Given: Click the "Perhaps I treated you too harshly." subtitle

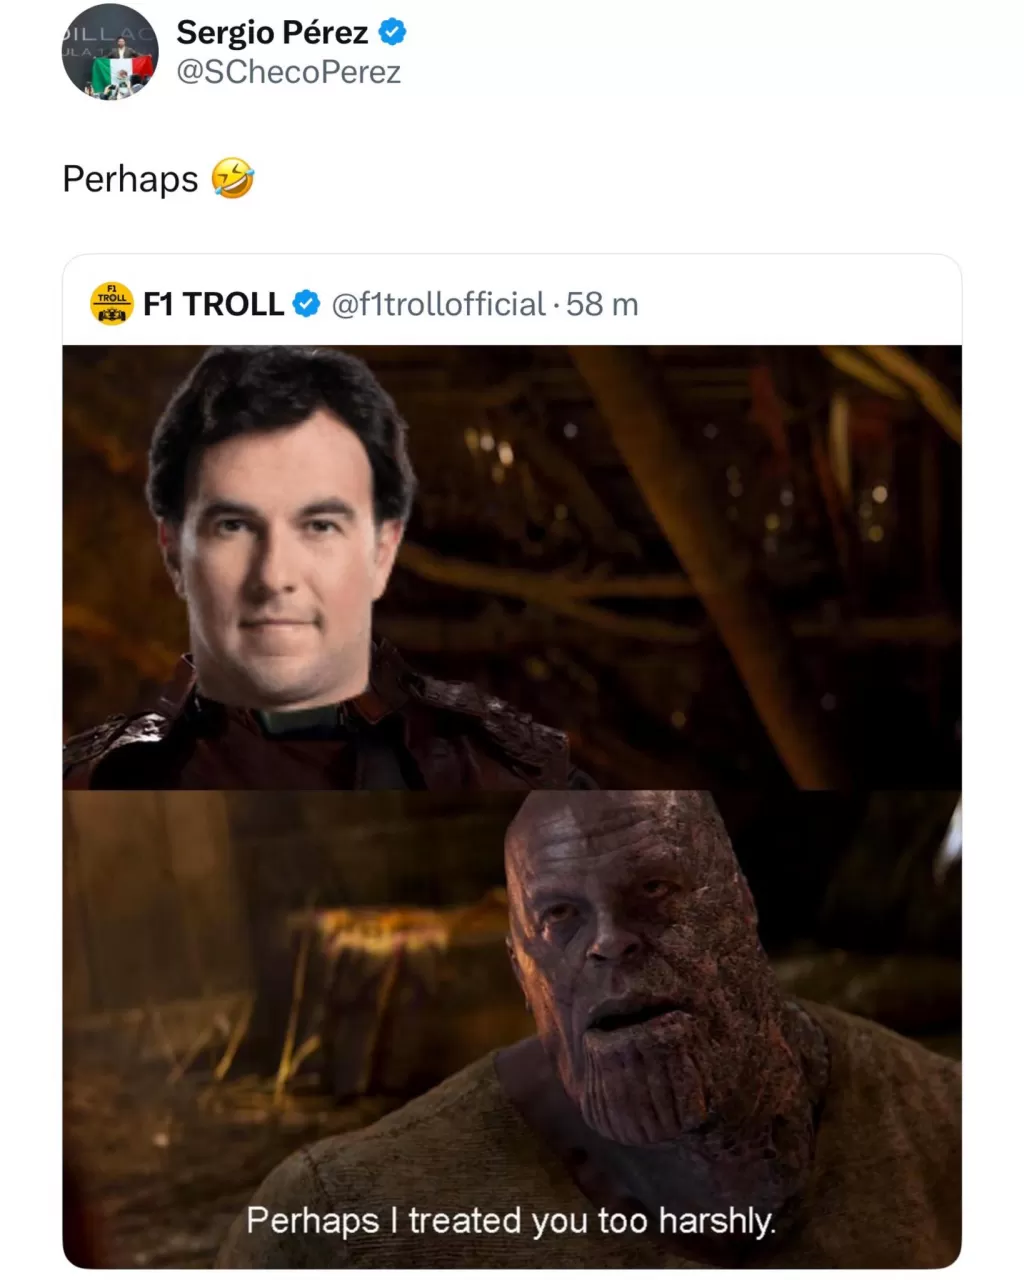Looking at the screenshot, I should click(511, 1220).
